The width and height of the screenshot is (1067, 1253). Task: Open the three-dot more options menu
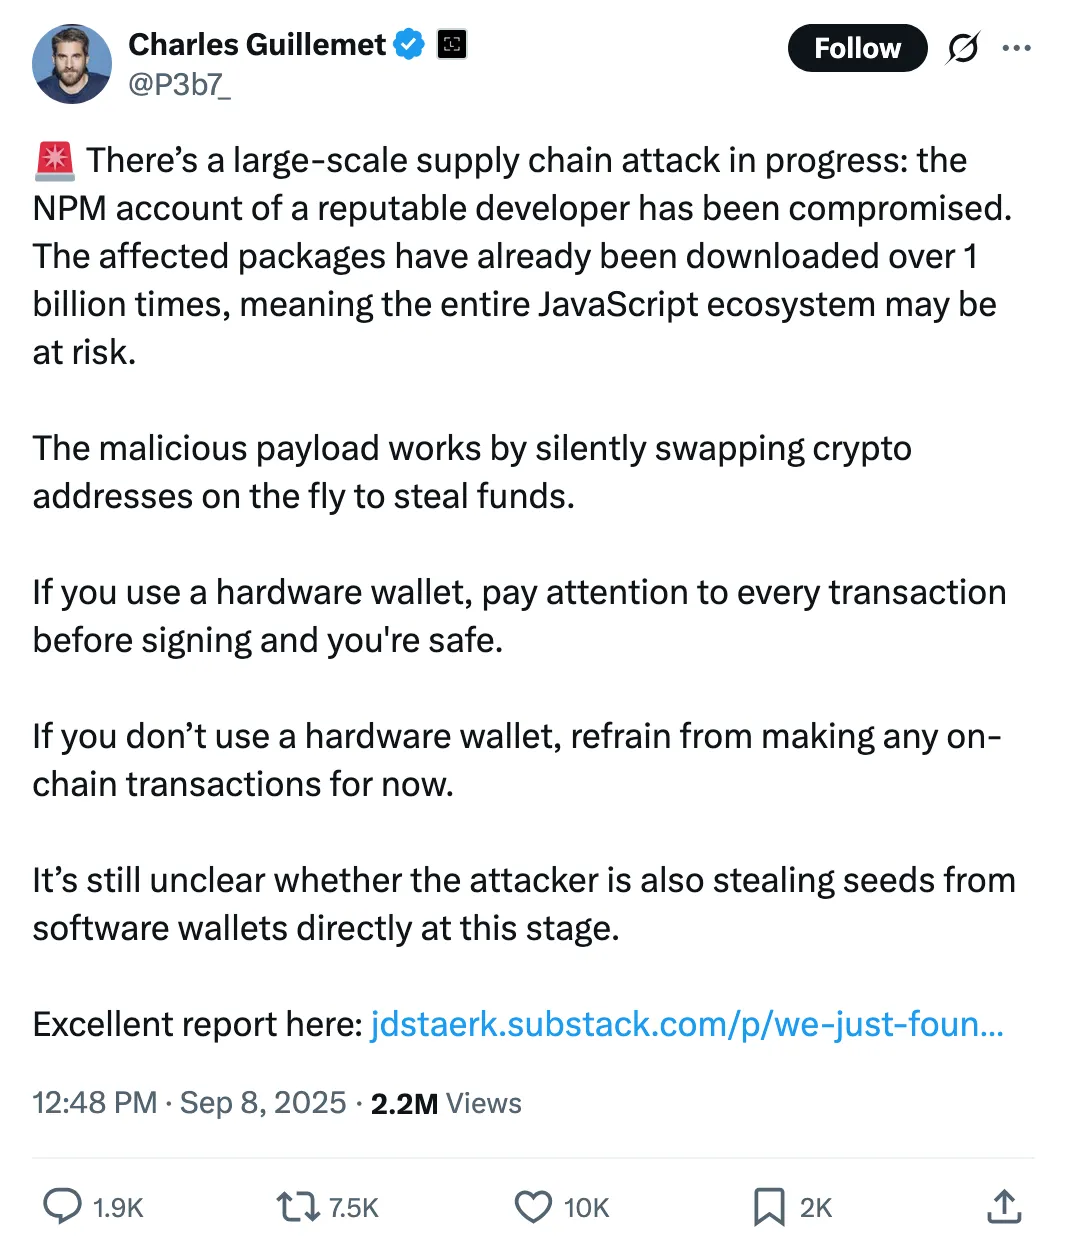tap(1016, 48)
